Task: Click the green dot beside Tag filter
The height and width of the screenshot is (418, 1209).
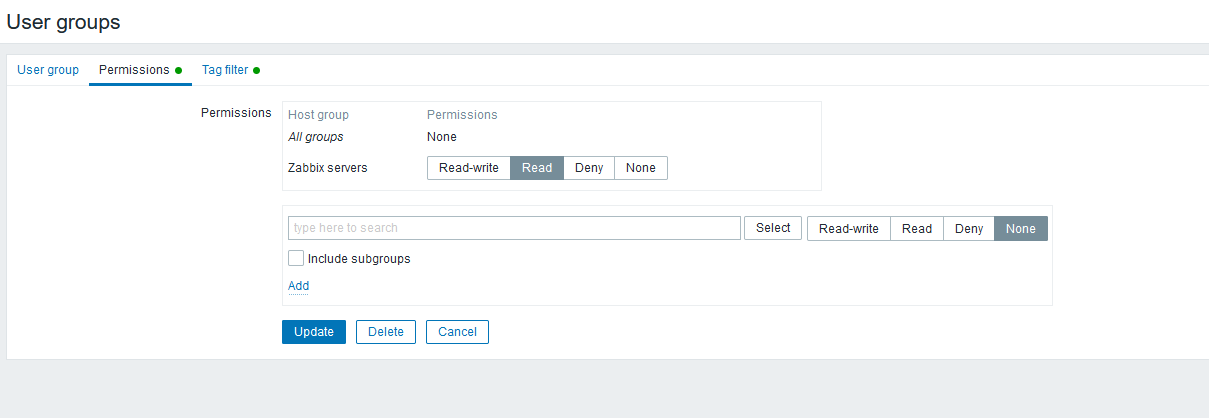Action: click(x=257, y=70)
